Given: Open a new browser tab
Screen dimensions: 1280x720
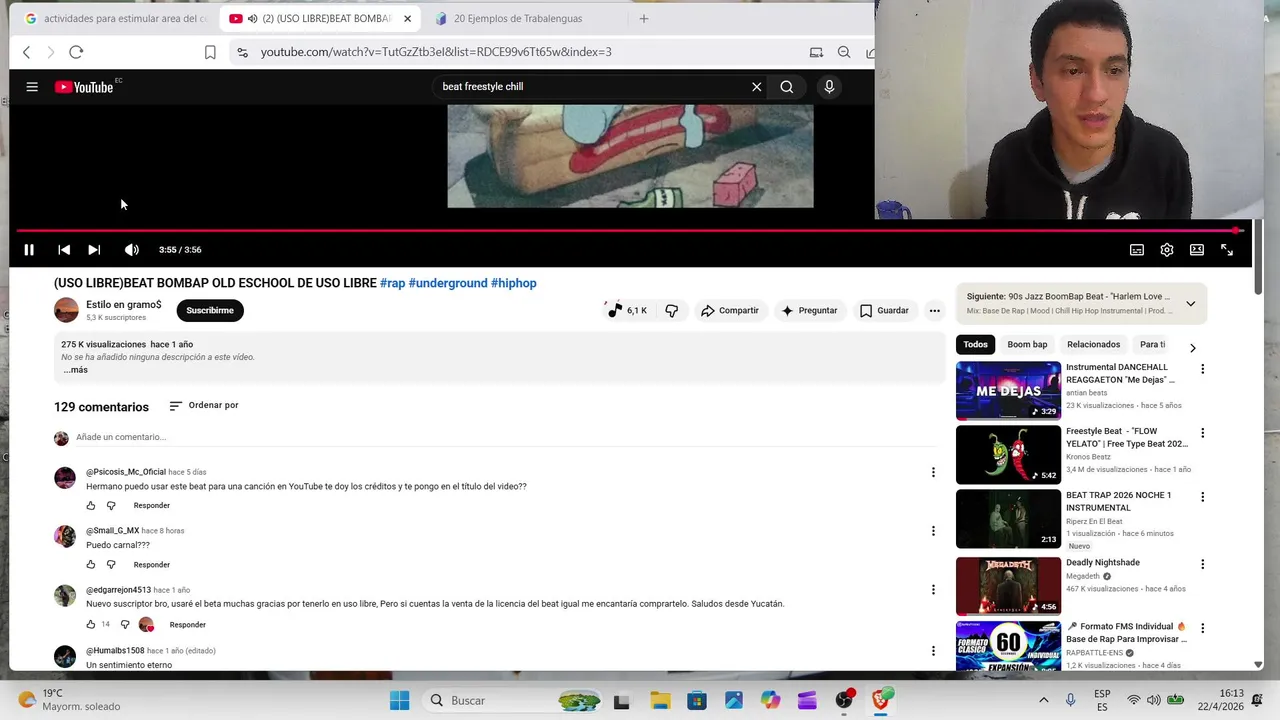Looking at the screenshot, I should pyautogui.click(x=644, y=18).
